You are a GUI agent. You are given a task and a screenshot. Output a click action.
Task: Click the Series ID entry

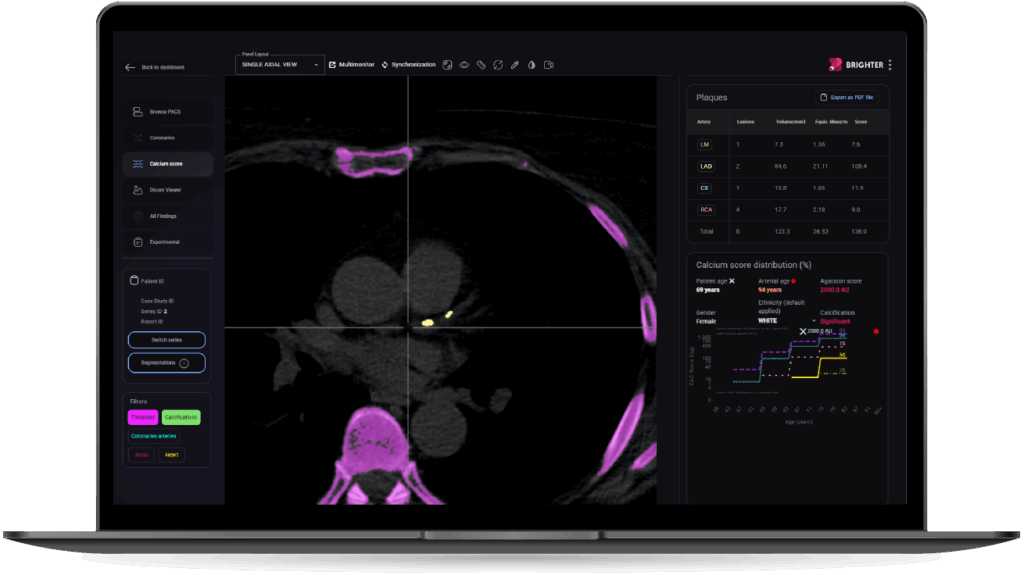pyautogui.click(x=153, y=312)
